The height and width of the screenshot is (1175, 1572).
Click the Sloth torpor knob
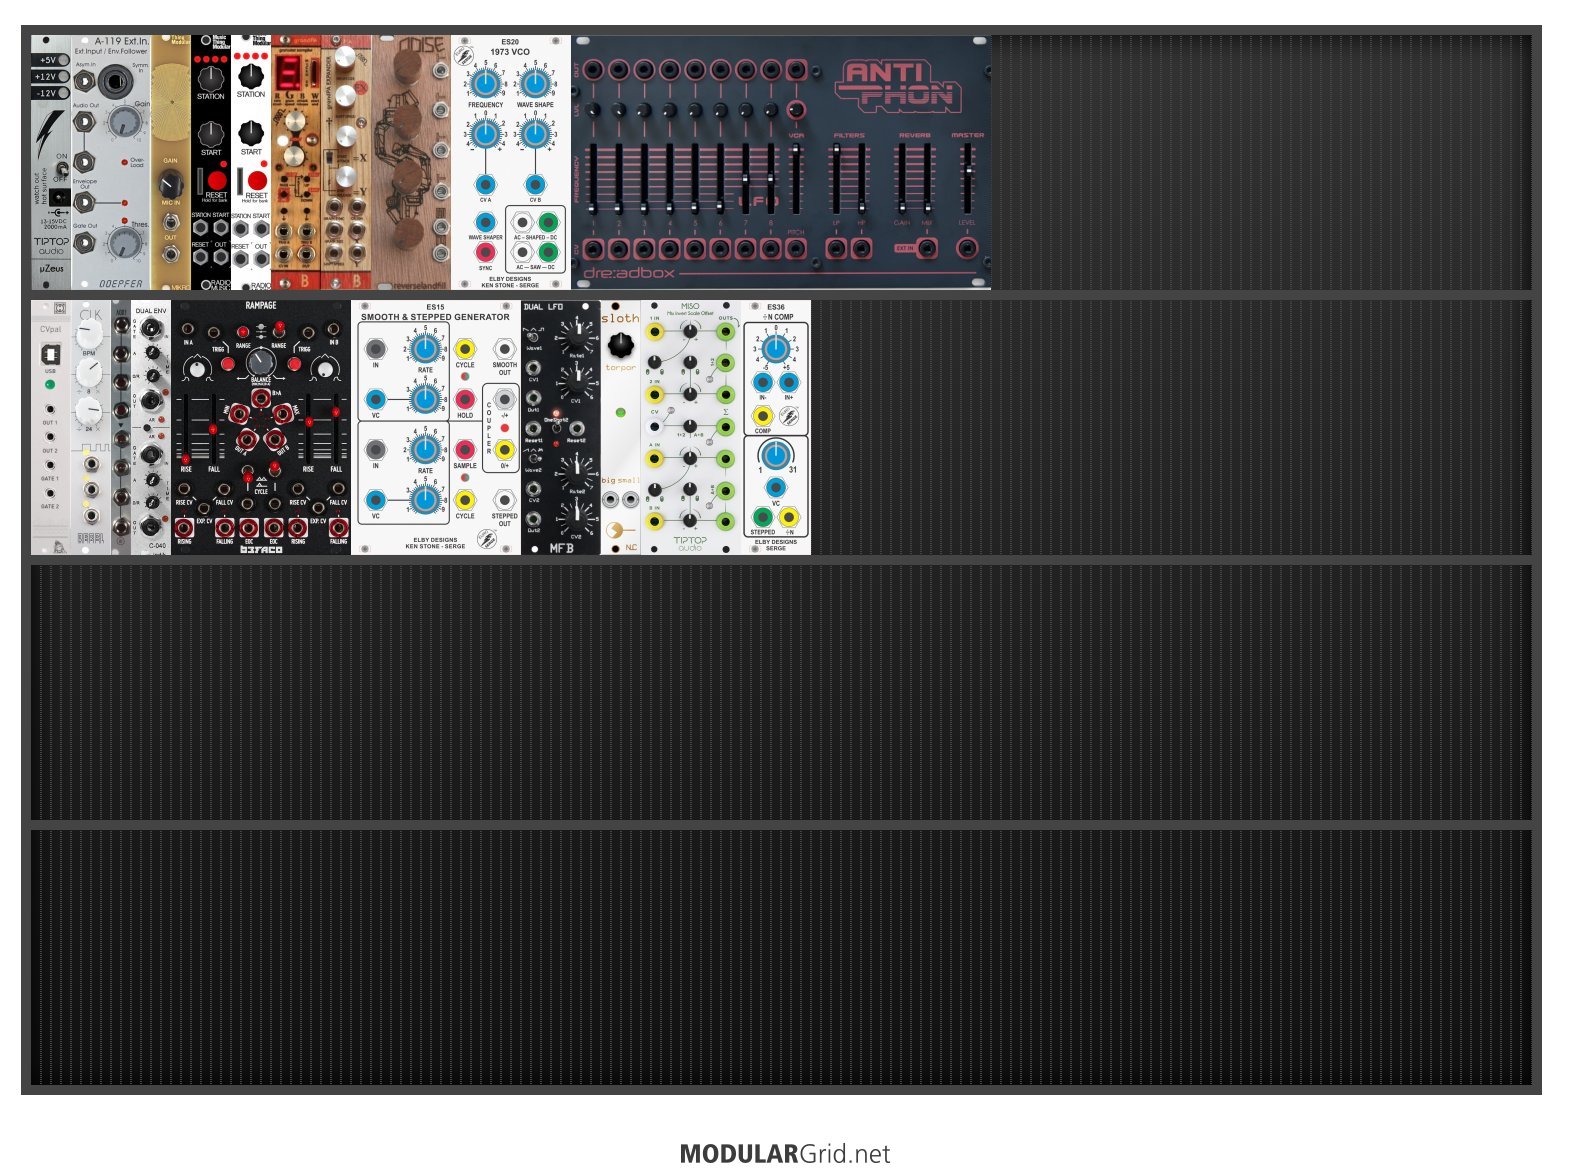coord(621,345)
